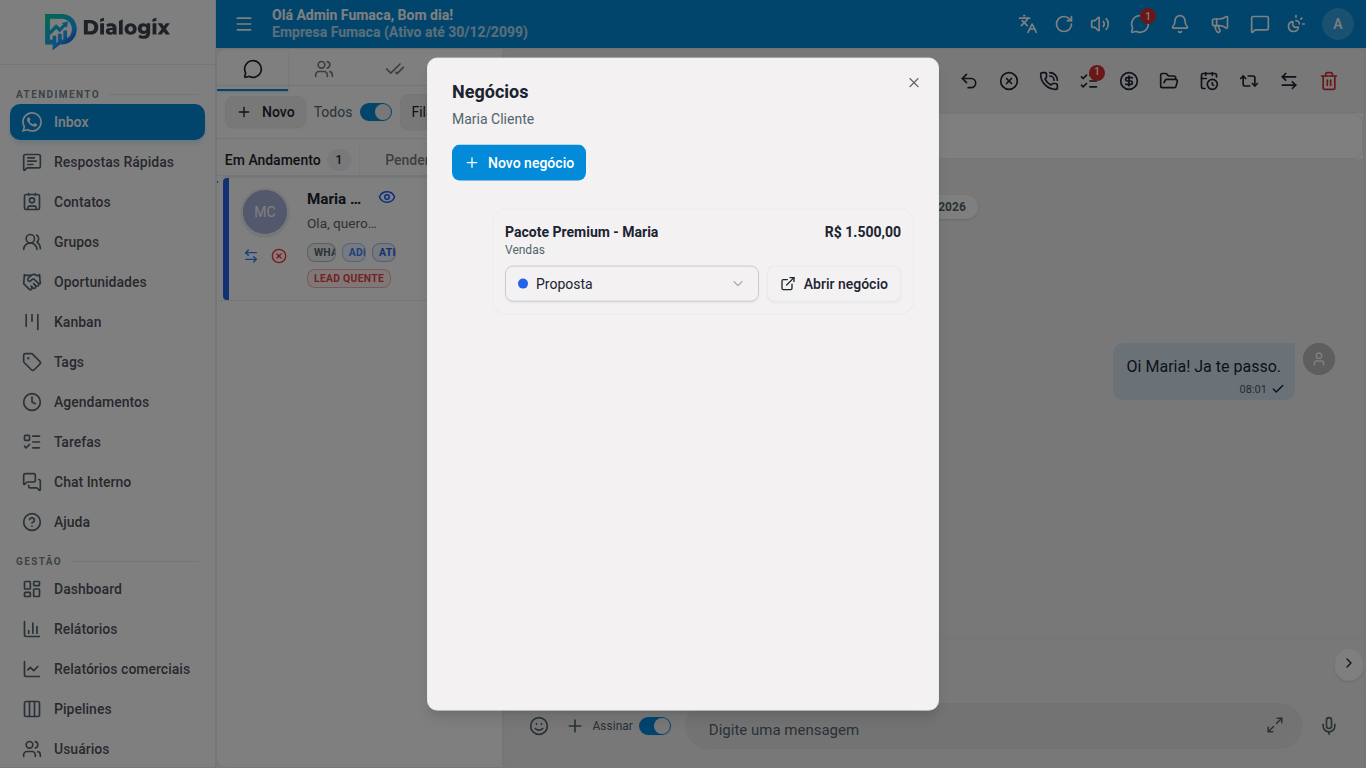Screen dimensions: 1366x768
Task: Expand the right side panel chevron
Action: point(1348,662)
